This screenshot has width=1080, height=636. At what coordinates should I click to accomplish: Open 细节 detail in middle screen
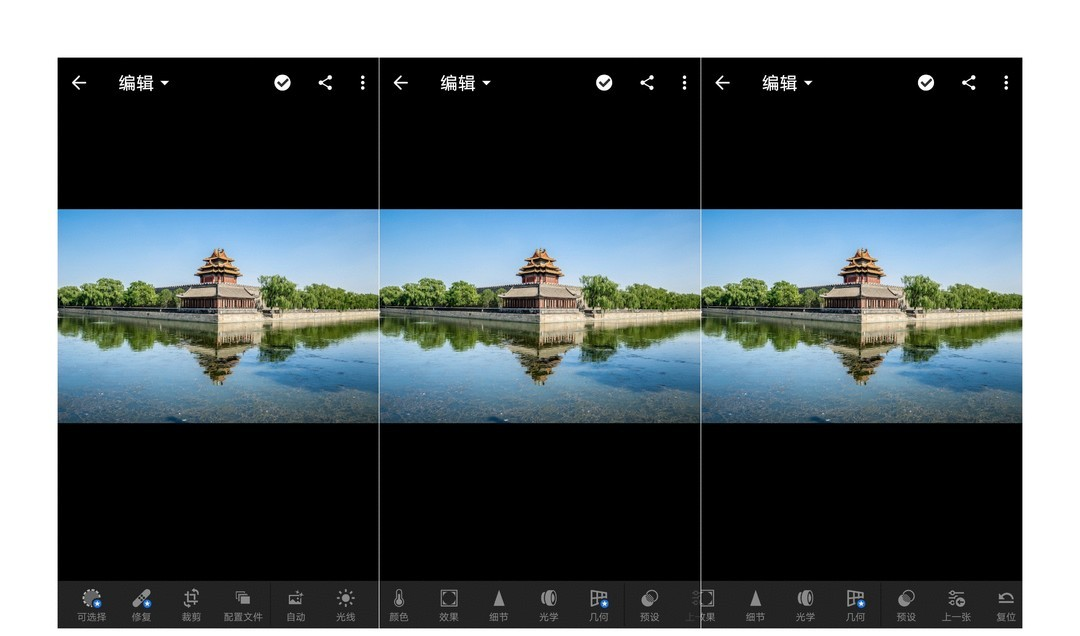pos(498,604)
